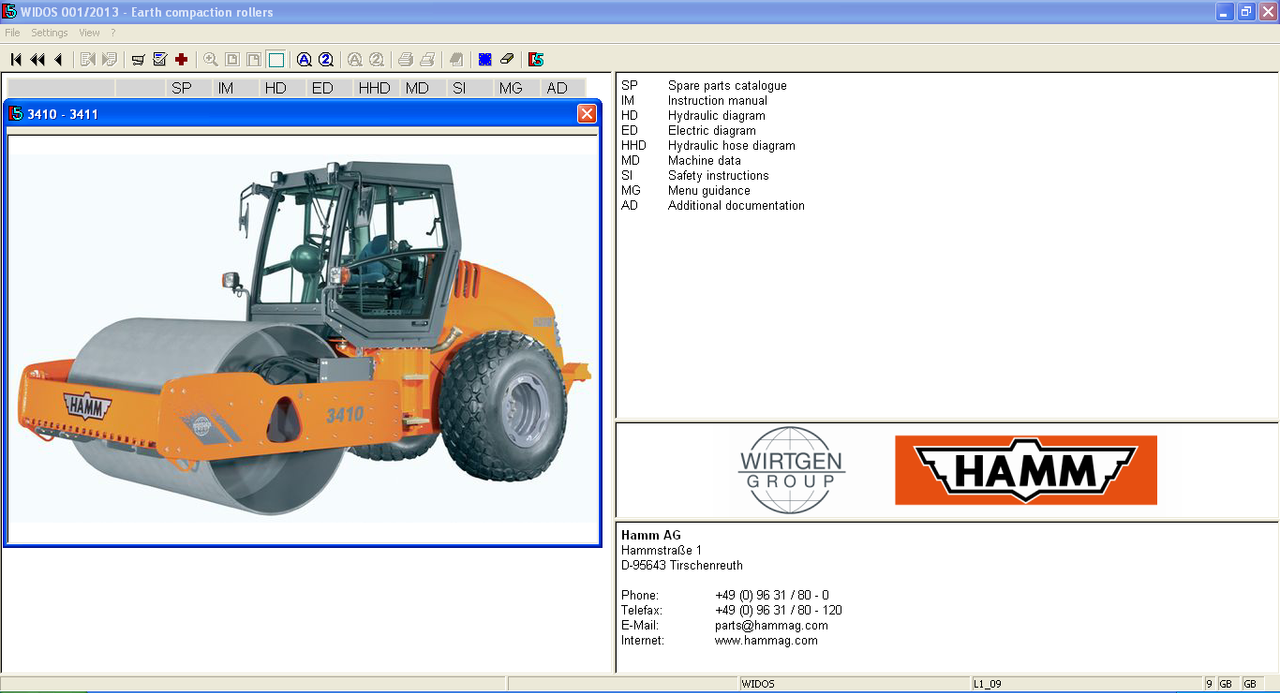1280x693 pixels.
Task: Click the eraser toolbar icon
Action: [507, 60]
